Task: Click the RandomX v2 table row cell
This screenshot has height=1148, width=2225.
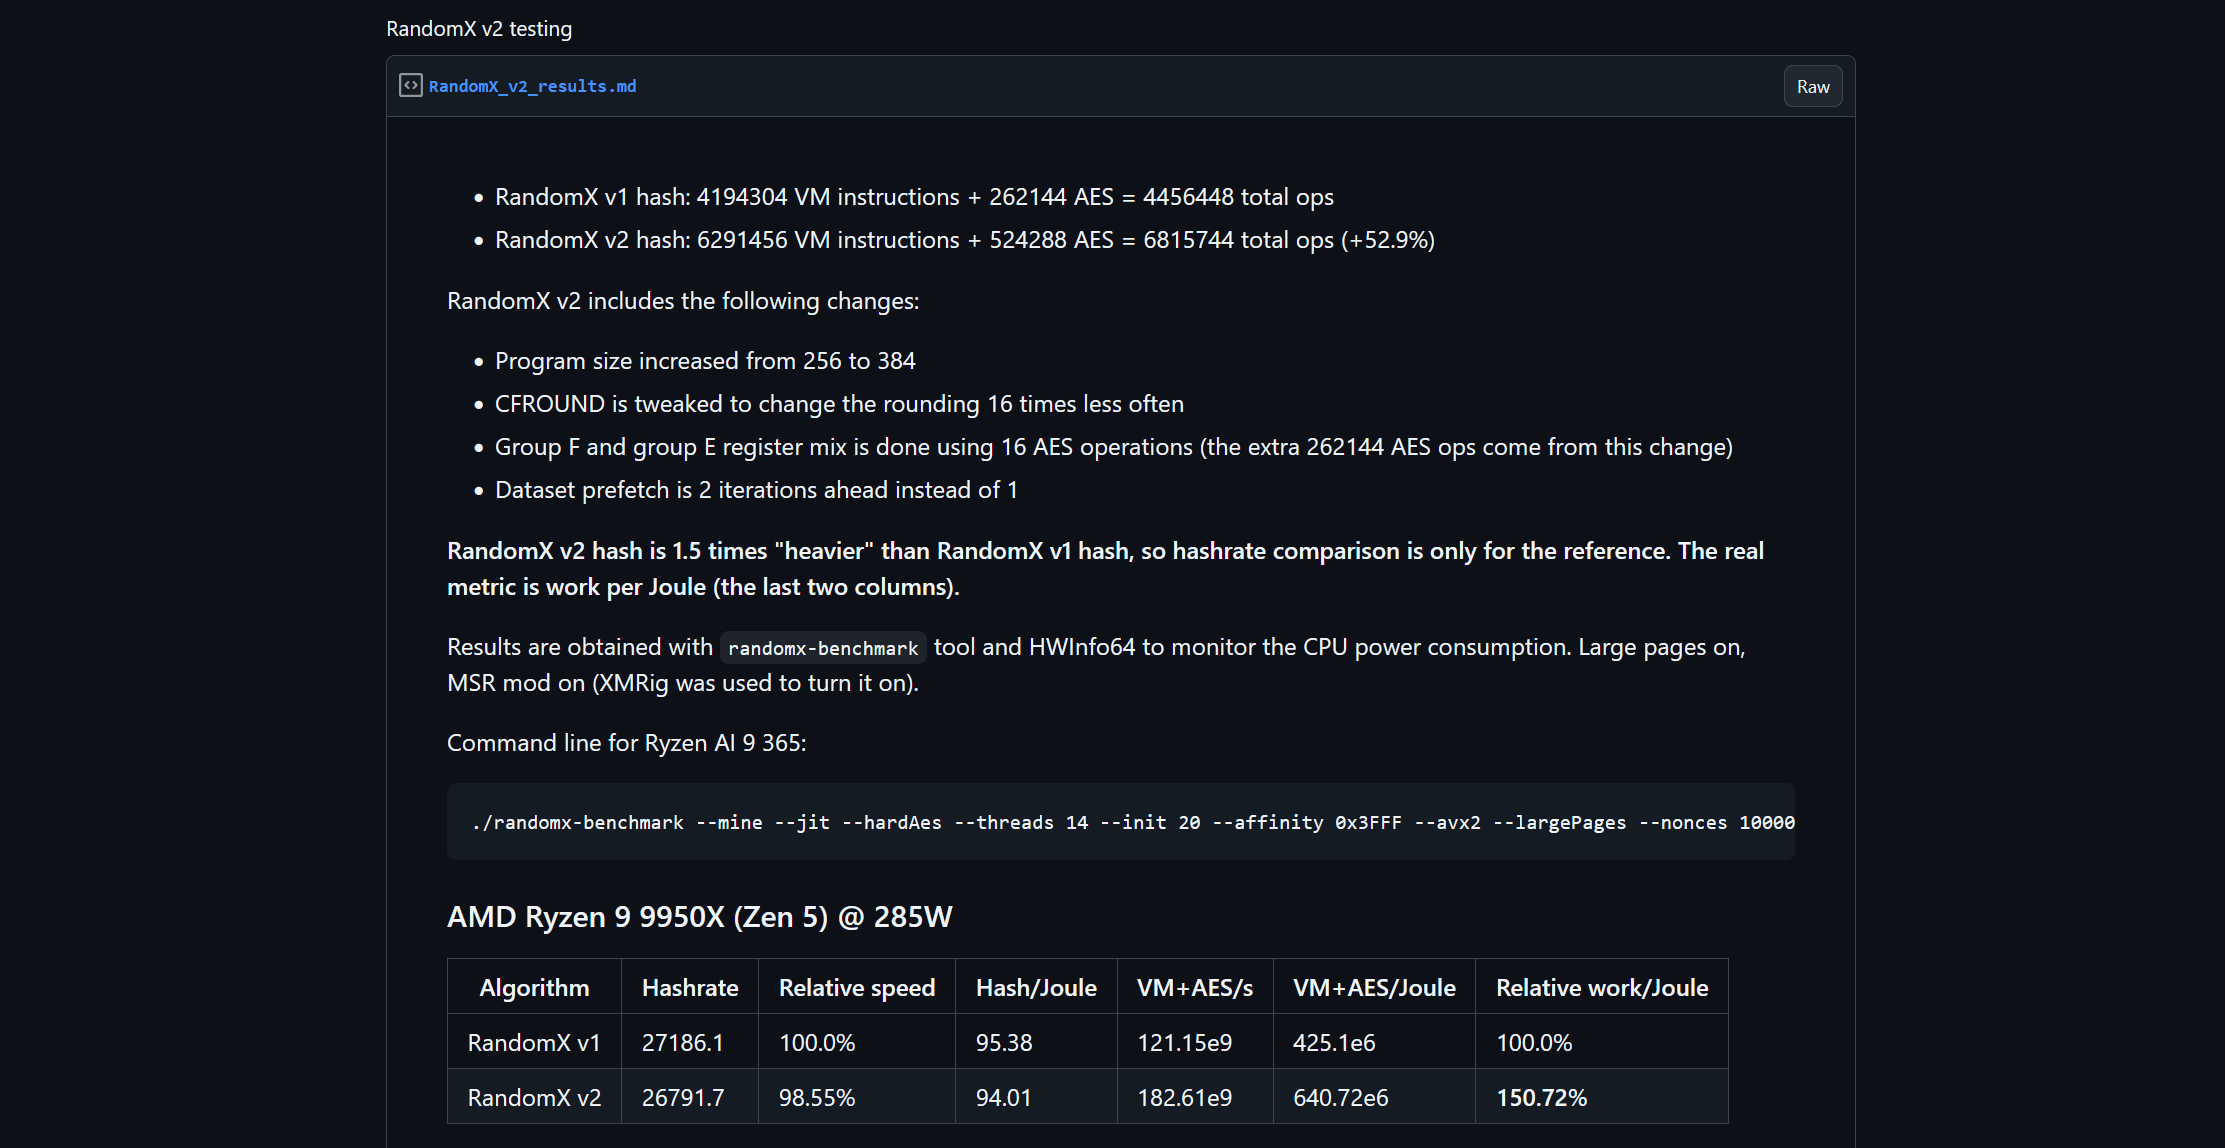Action: coord(534,1098)
